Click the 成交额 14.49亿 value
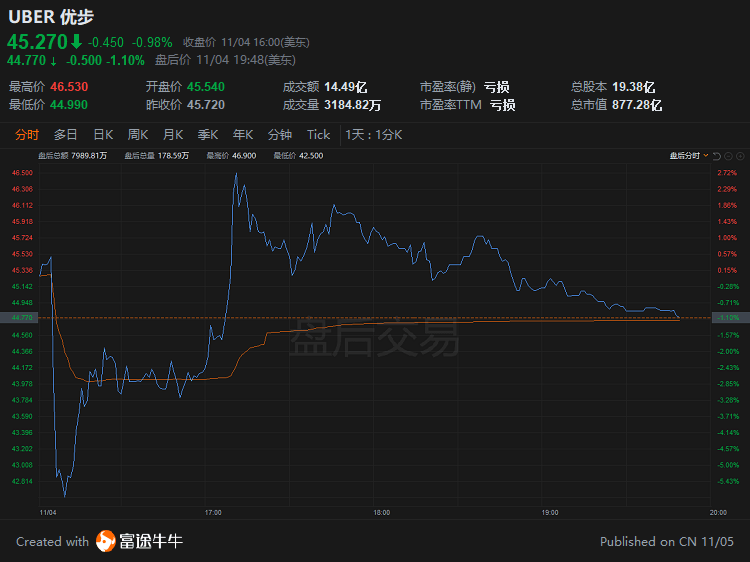The width and height of the screenshot is (750, 562). (x=345, y=87)
